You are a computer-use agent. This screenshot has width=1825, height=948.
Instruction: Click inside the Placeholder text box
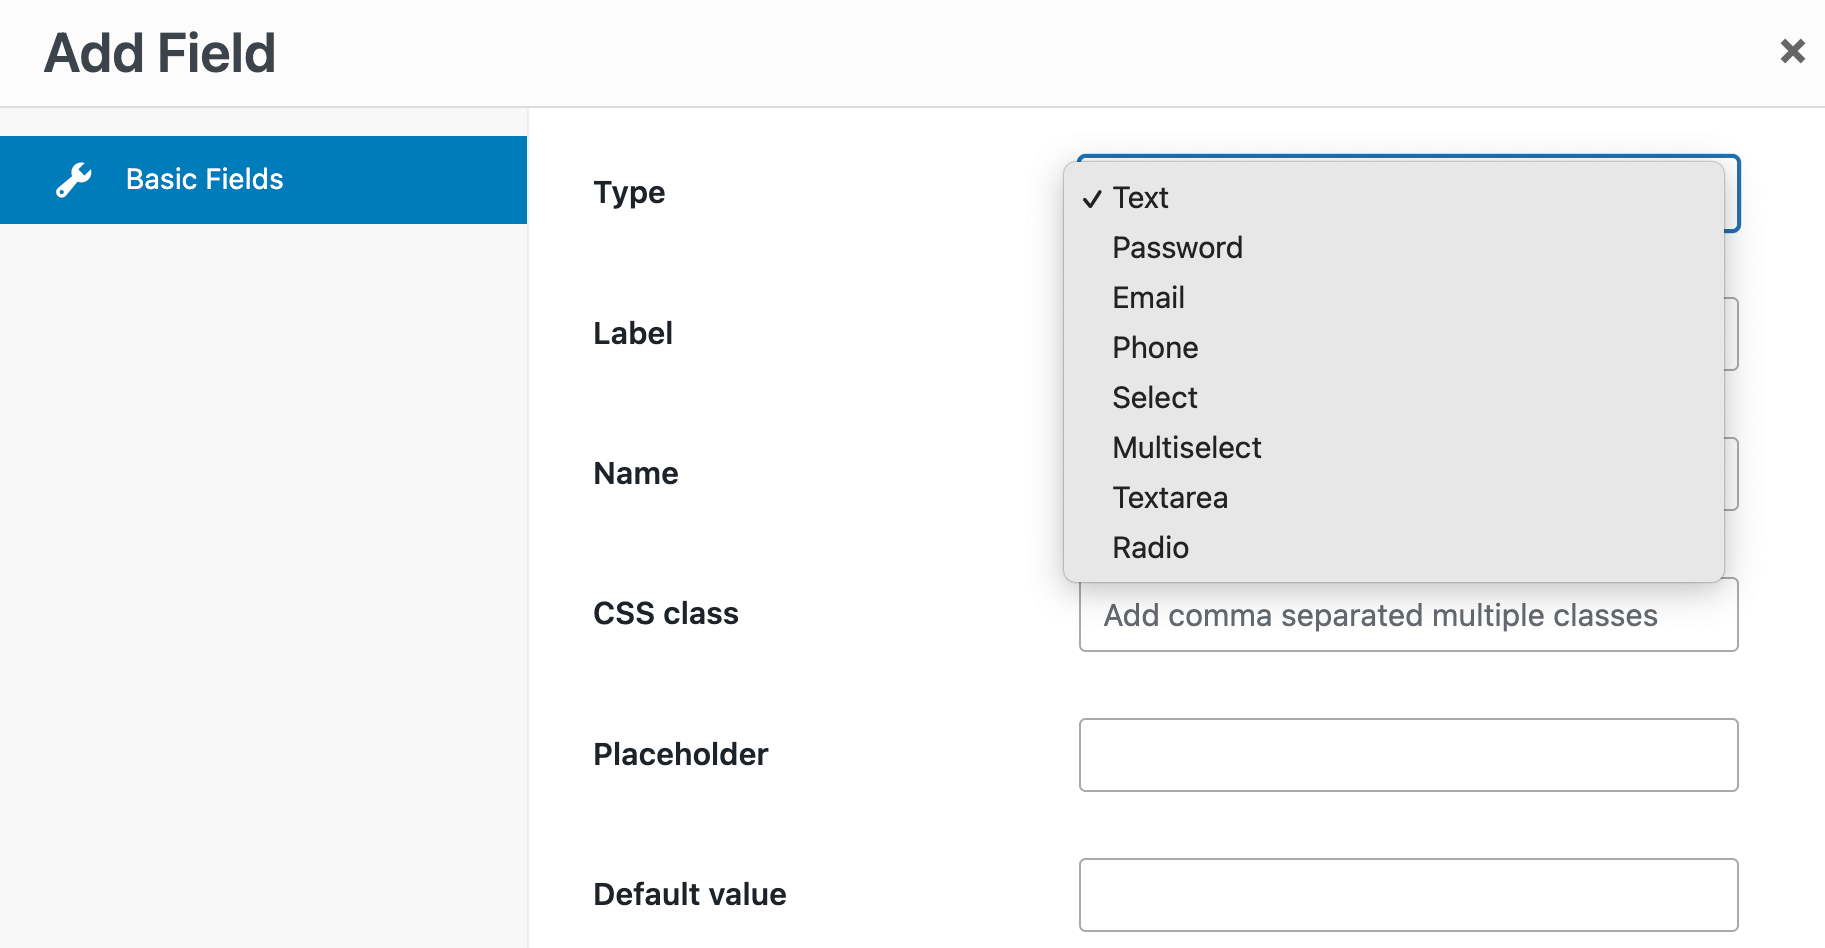coord(1408,755)
